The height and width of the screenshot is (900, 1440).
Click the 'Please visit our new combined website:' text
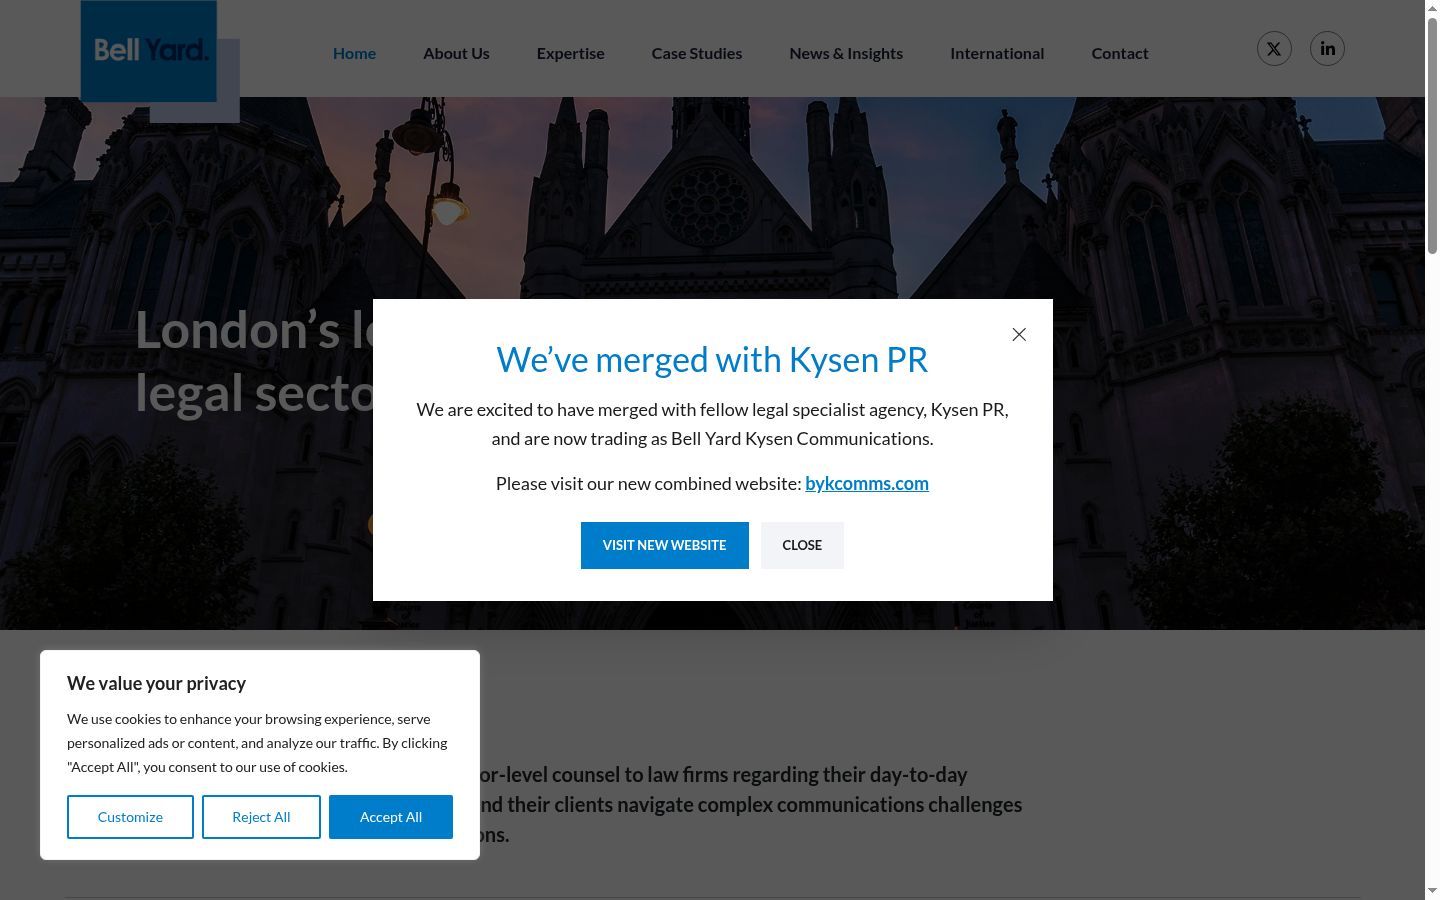coord(649,483)
